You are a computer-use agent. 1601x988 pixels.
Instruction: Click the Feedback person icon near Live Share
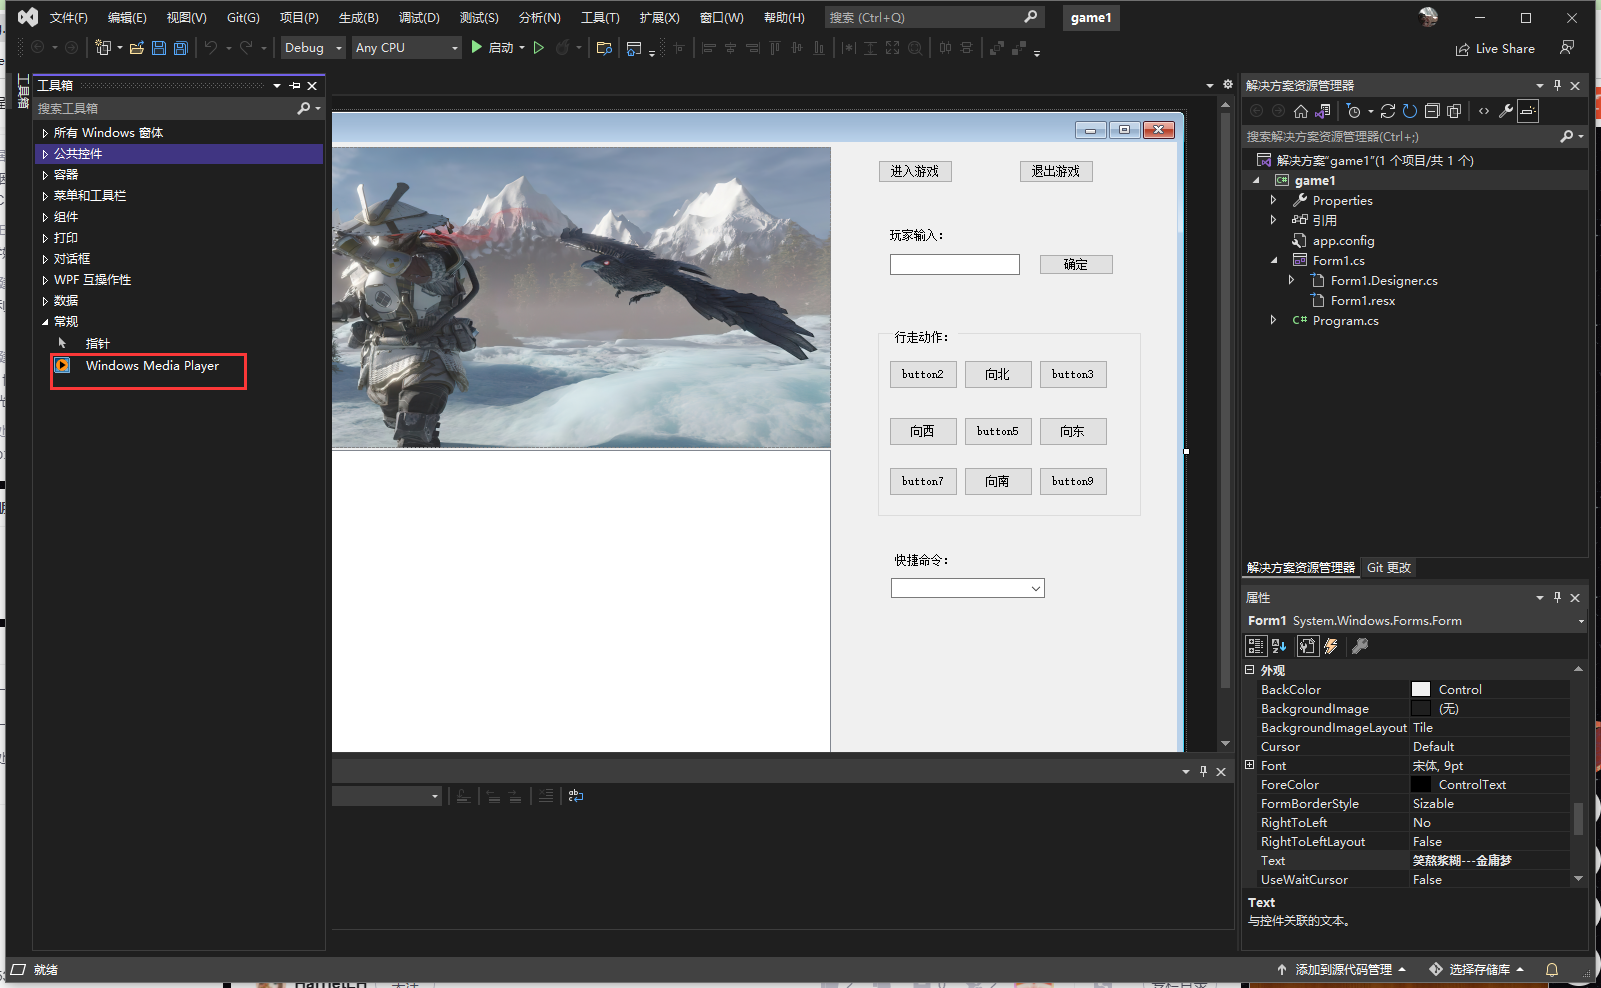[1567, 48]
